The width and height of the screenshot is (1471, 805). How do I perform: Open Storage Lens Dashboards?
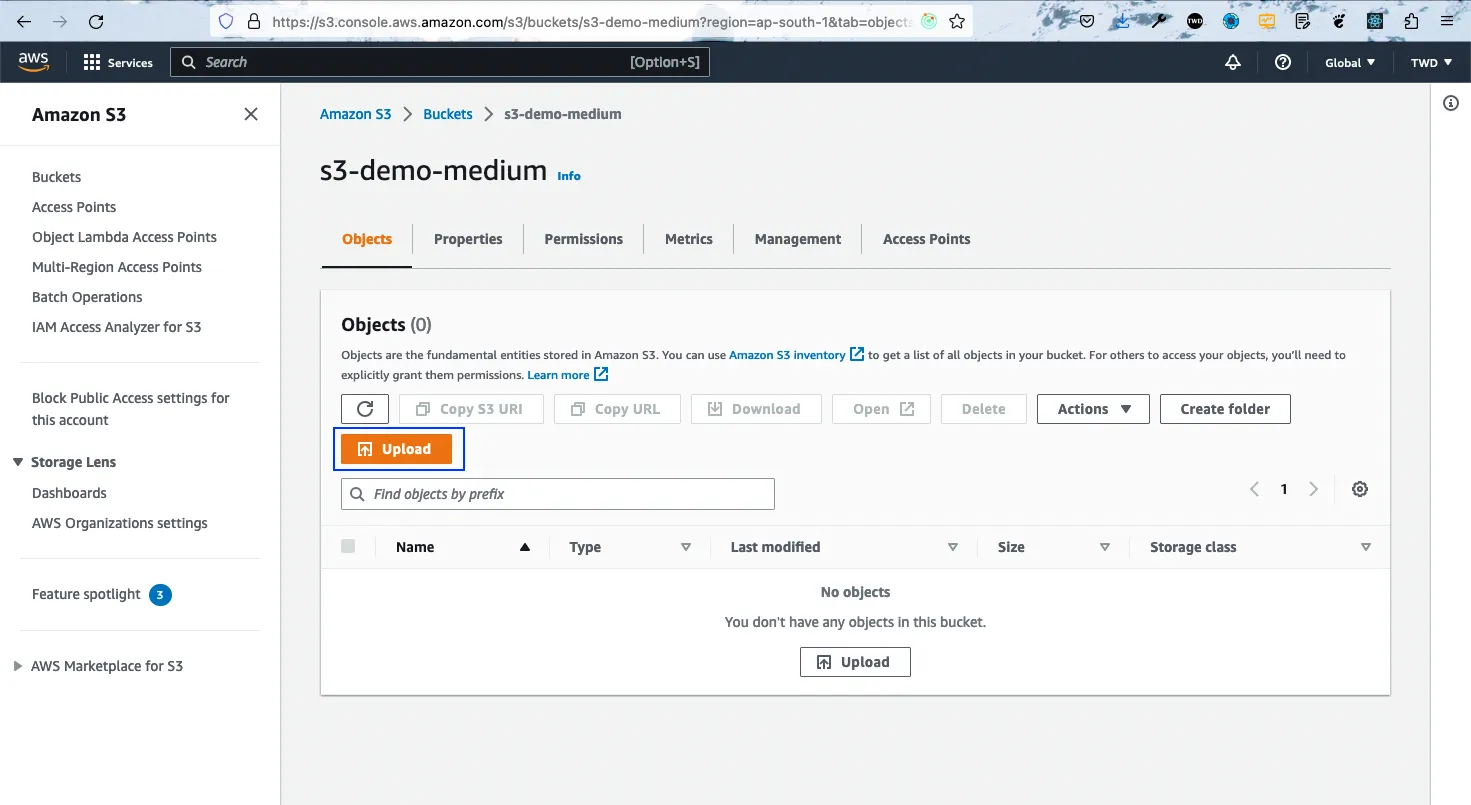coord(69,493)
